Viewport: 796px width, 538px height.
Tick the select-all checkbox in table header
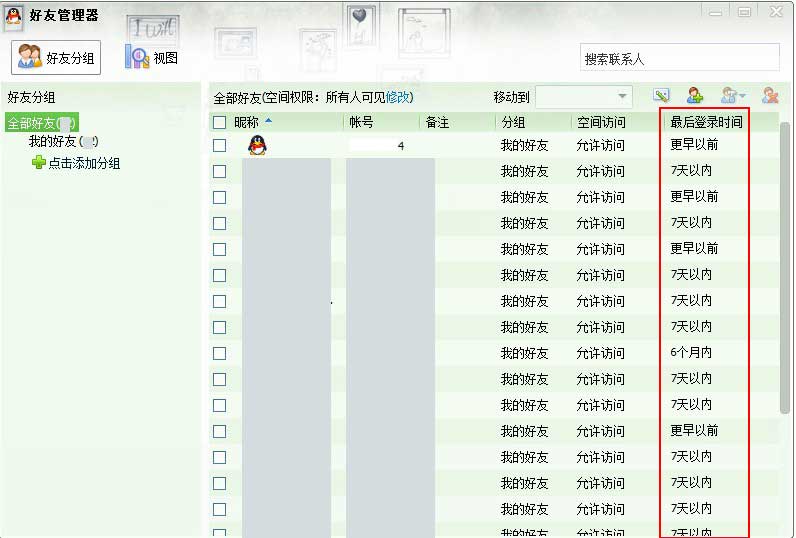219,122
